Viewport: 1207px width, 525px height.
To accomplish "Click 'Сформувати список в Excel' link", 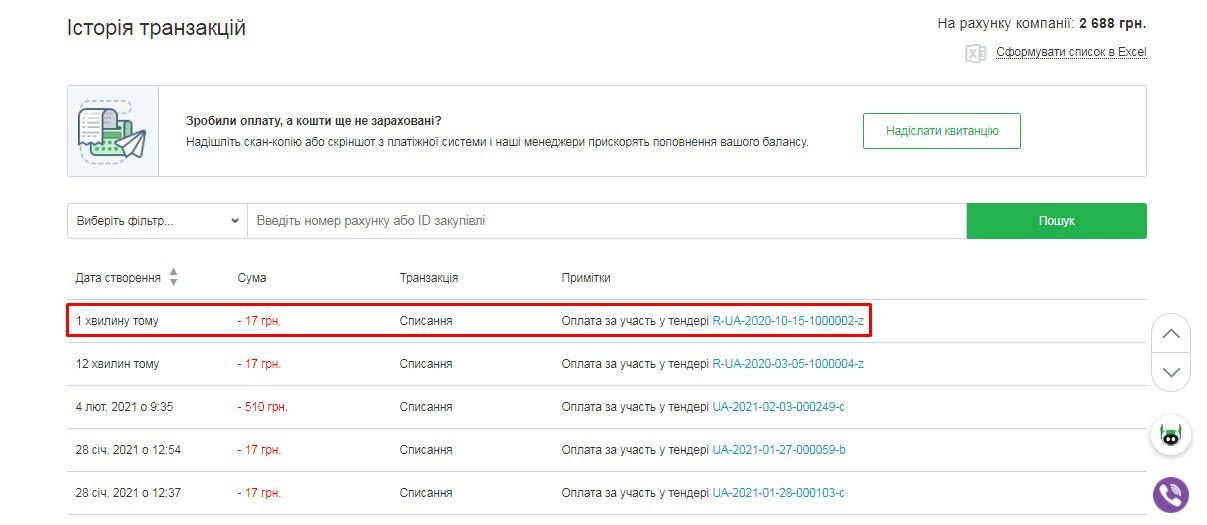I will (x=1070, y=52).
